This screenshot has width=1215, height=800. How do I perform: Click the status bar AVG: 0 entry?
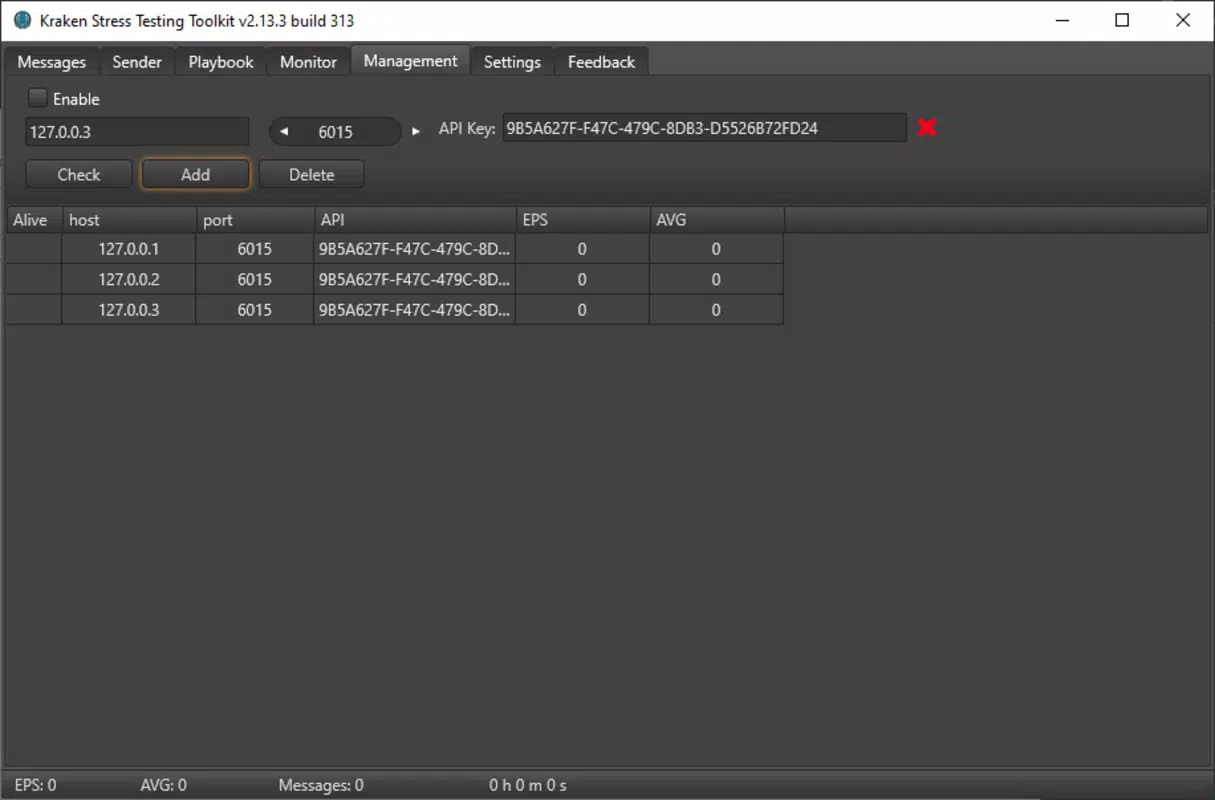pos(163,785)
